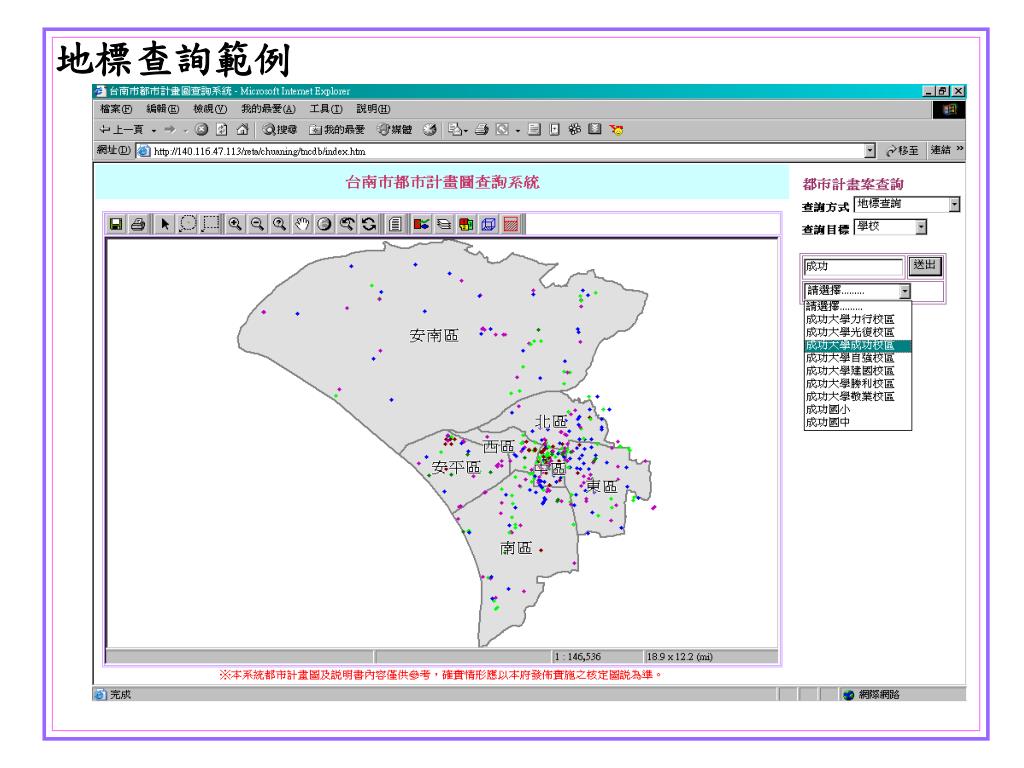Image resolution: width=1024 pixels, height=768 pixels.
Task: Click the refresh map arrows icon
Action: [x=369, y=225]
